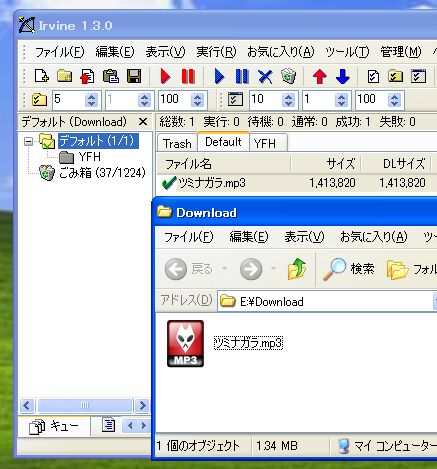Adjust spinner of first 100 field
This screenshot has width=437, height=469.
197,100
